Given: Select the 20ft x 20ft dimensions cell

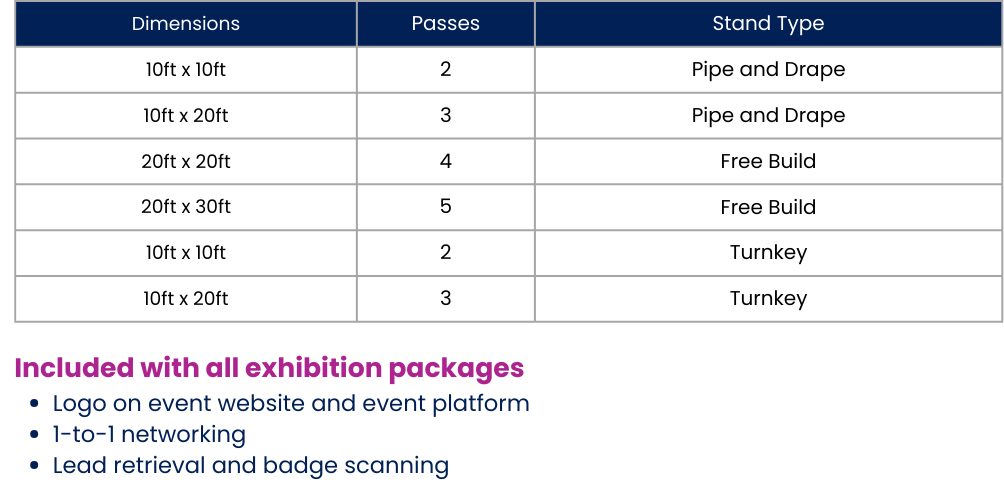Looking at the screenshot, I should (x=186, y=161).
